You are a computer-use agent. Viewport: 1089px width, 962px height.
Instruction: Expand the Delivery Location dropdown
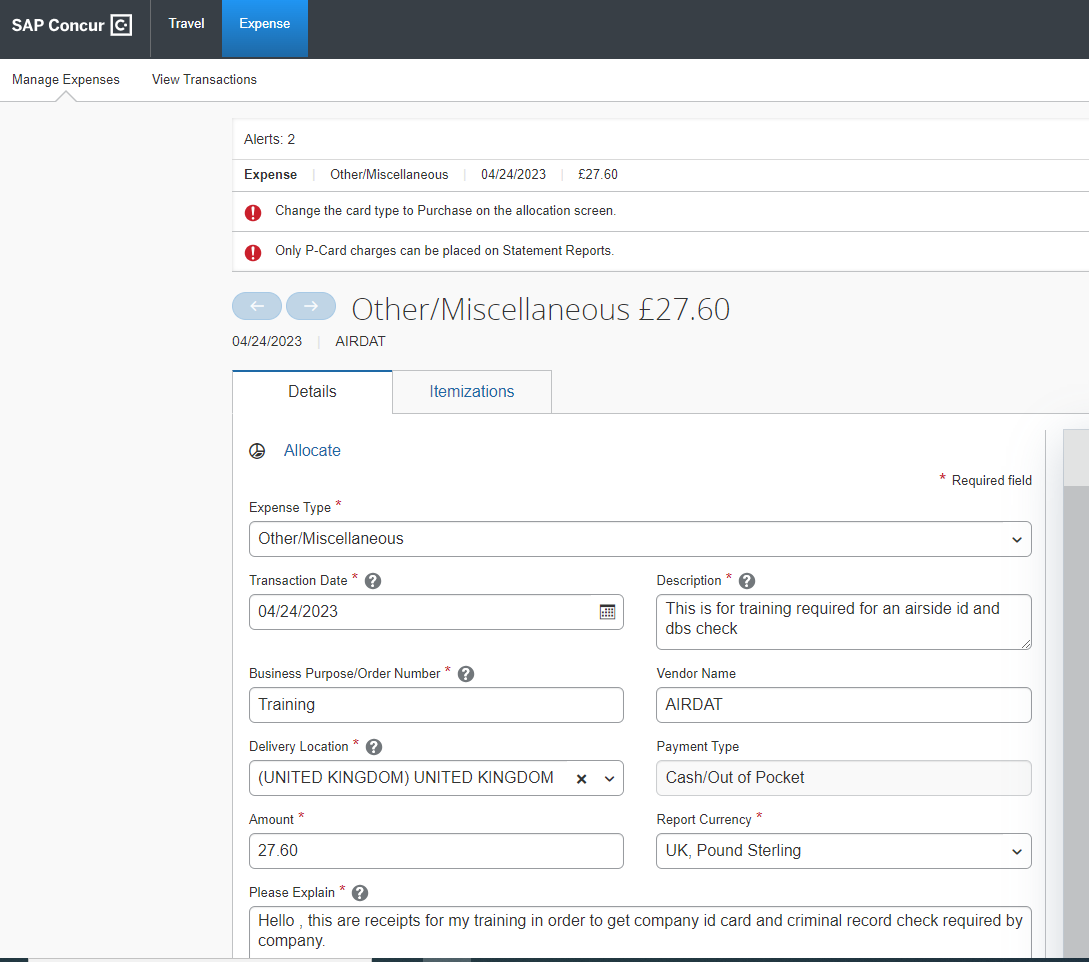(x=608, y=778)
